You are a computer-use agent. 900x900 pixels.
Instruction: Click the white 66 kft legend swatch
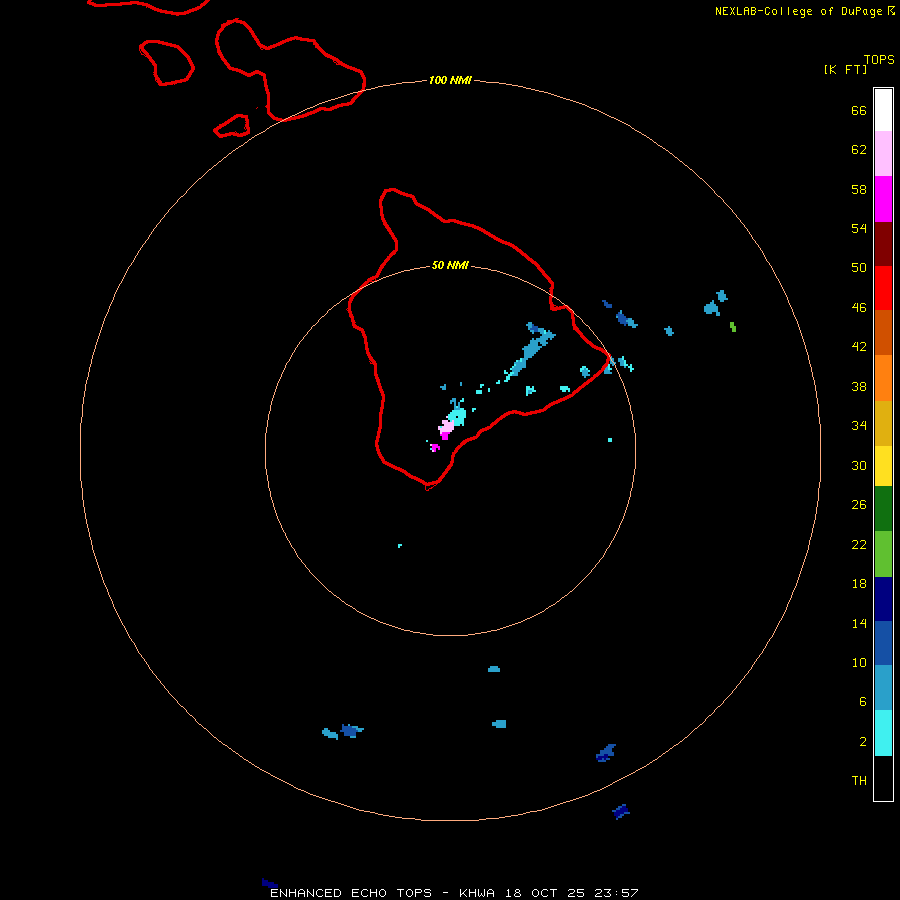pos(883,110)
